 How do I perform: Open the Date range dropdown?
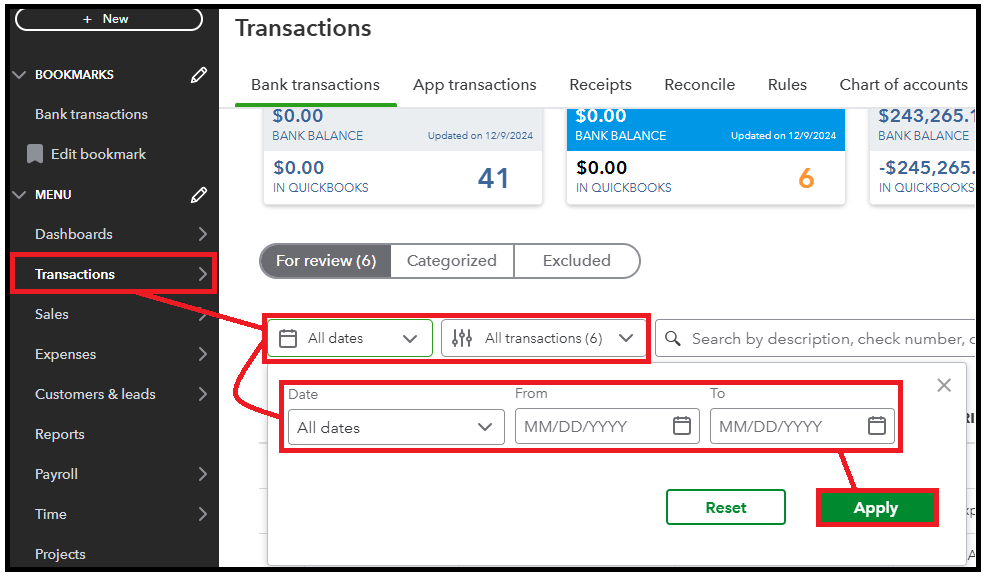coord(395,427)
